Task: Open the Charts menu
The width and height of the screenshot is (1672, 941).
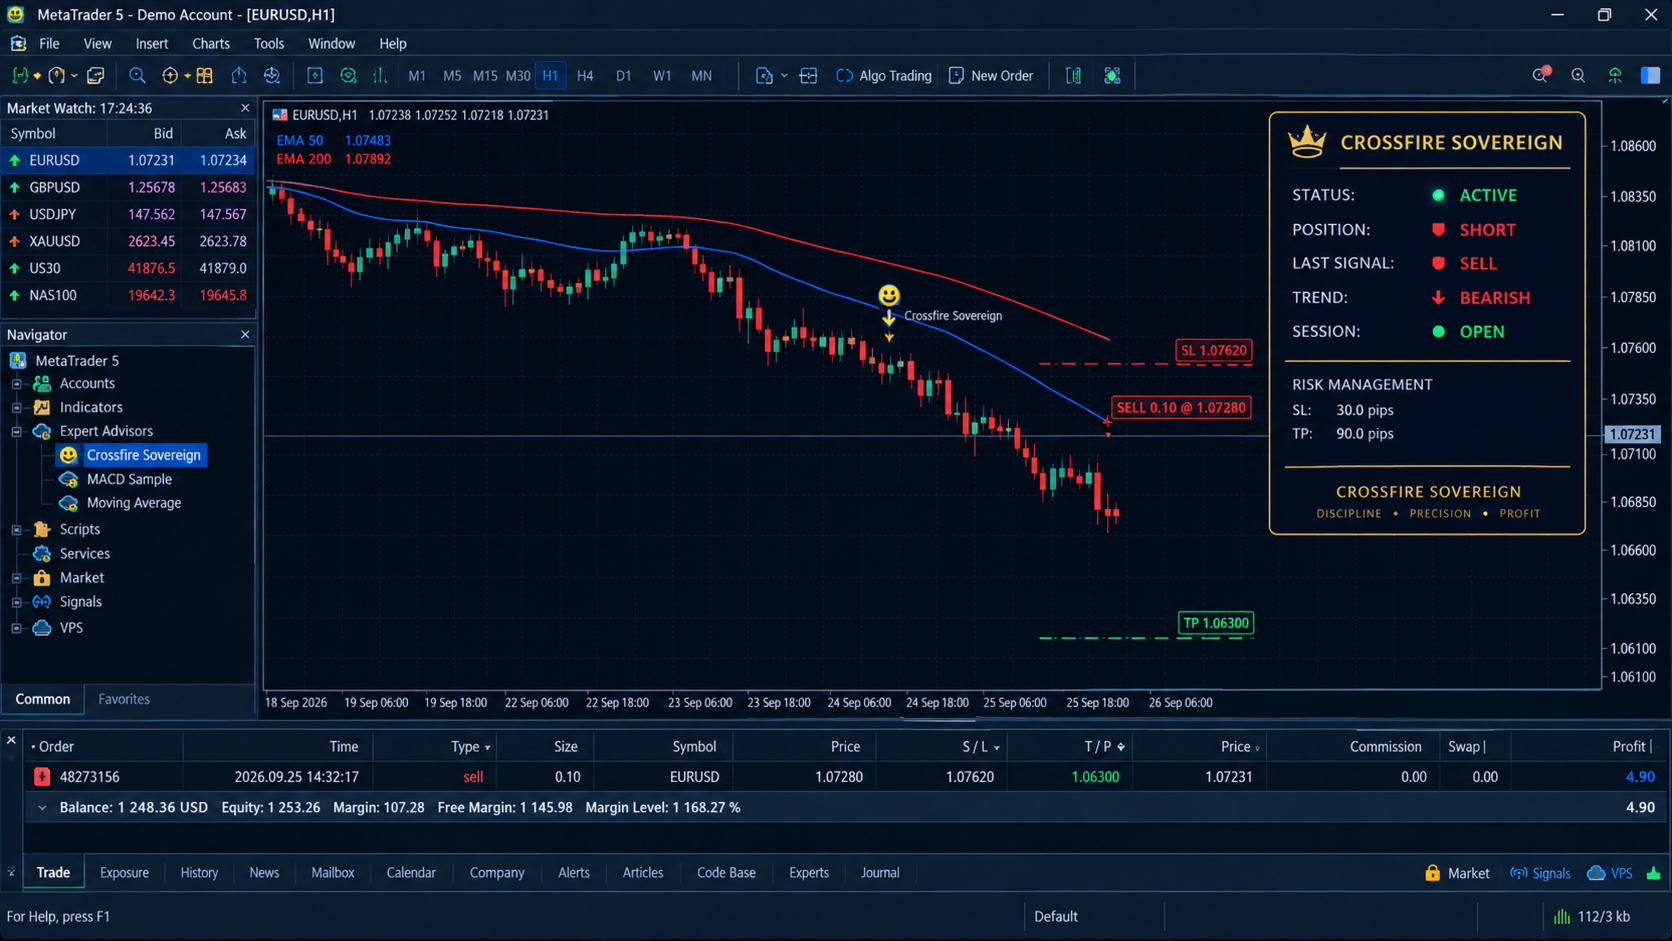Action: (x=211, y=44)
